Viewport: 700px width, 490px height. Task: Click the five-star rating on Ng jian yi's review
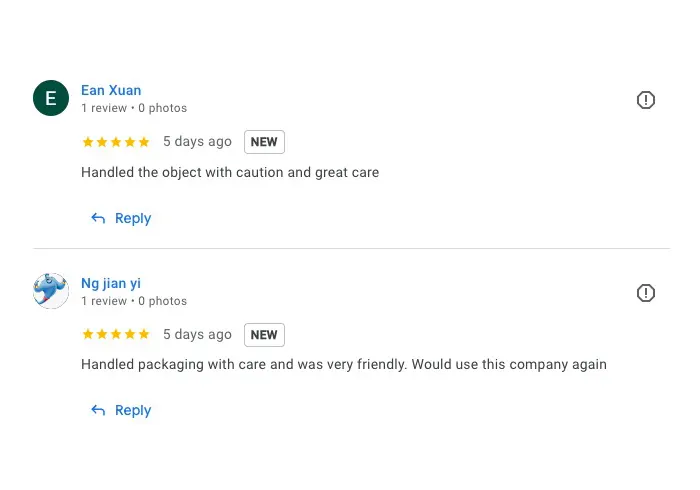click(x=116, y=334)
